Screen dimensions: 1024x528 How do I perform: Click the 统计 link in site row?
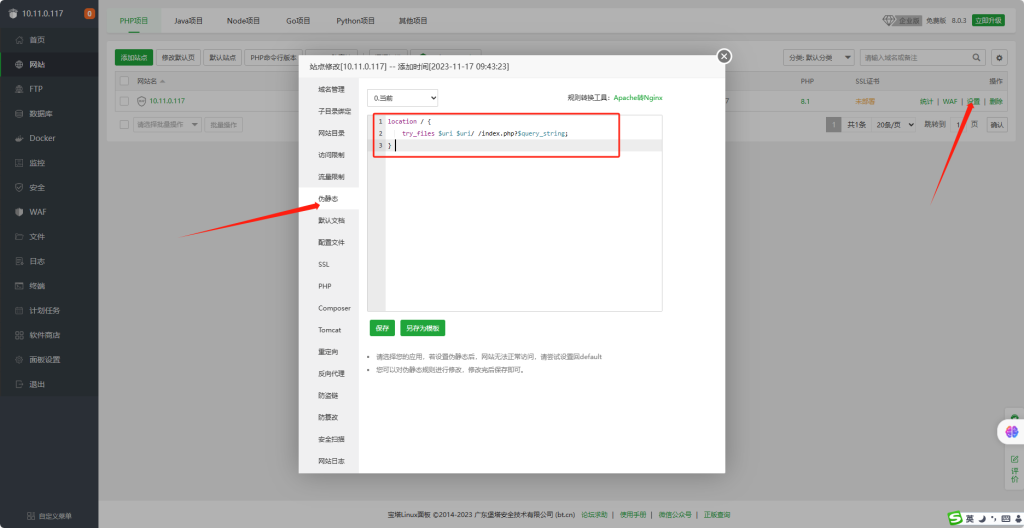pyautogui.click(x=927, y=101)
